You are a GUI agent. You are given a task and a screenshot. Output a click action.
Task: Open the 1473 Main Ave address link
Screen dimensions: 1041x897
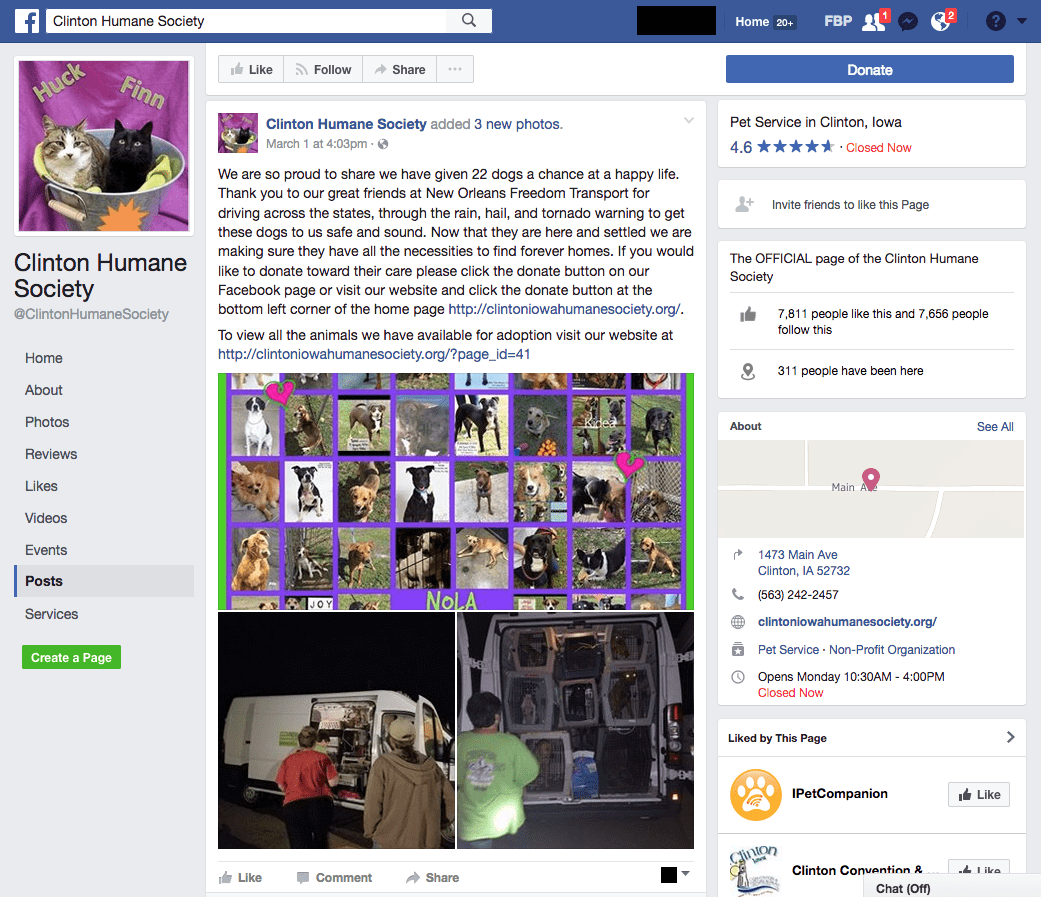(x=803, y=562)
